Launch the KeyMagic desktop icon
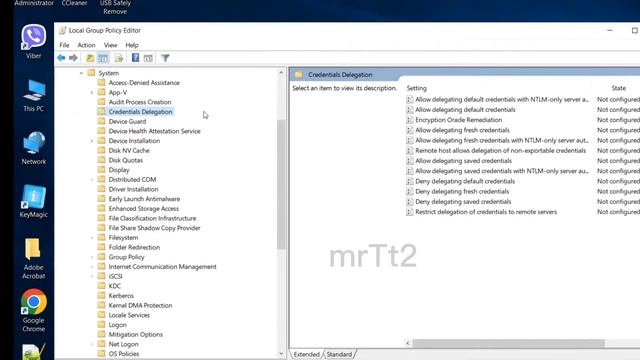This screenshot has height=360, width=640. [33, 201]
